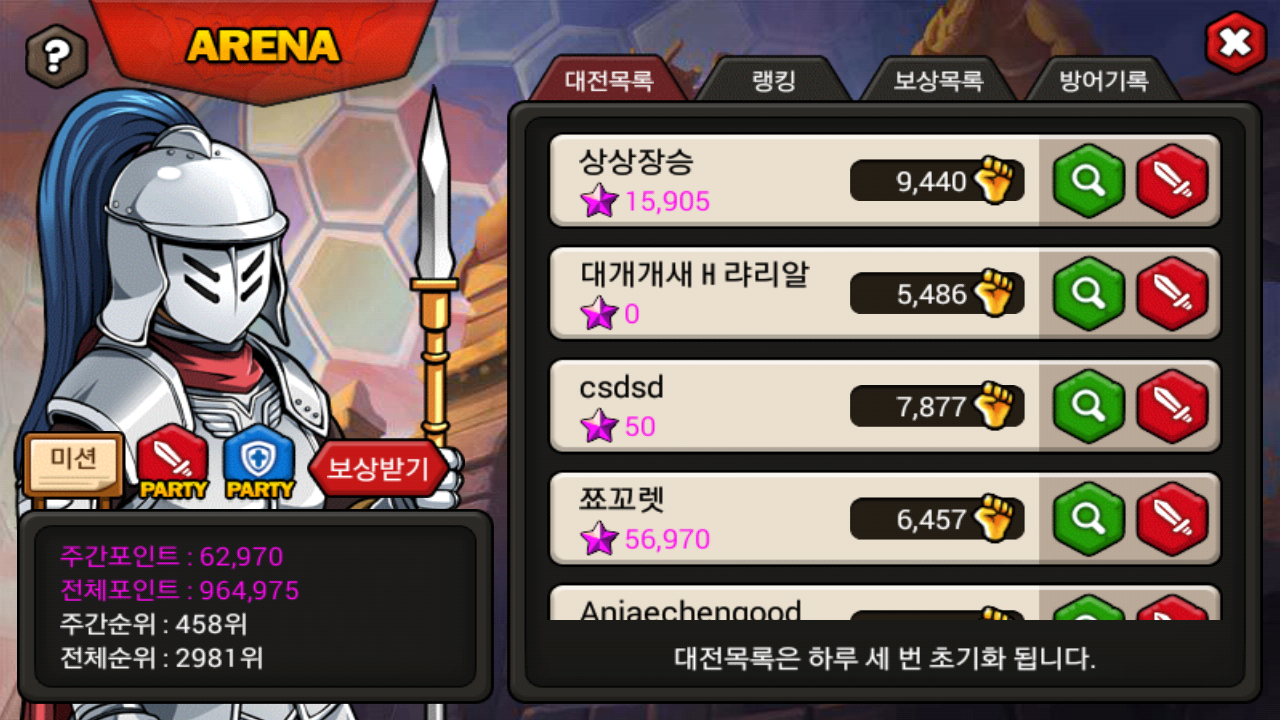Go to the 방어기록 tab
The image size is (1280, 720).
click(1103, 79)
